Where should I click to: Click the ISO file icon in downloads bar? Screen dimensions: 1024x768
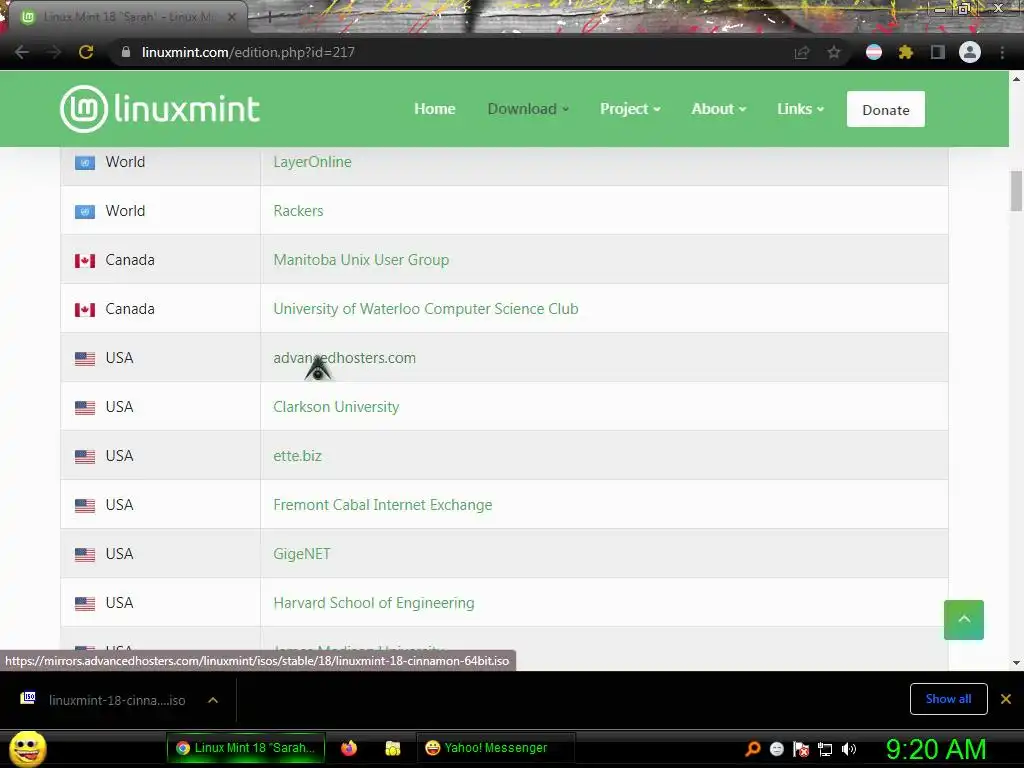point(28,698)
